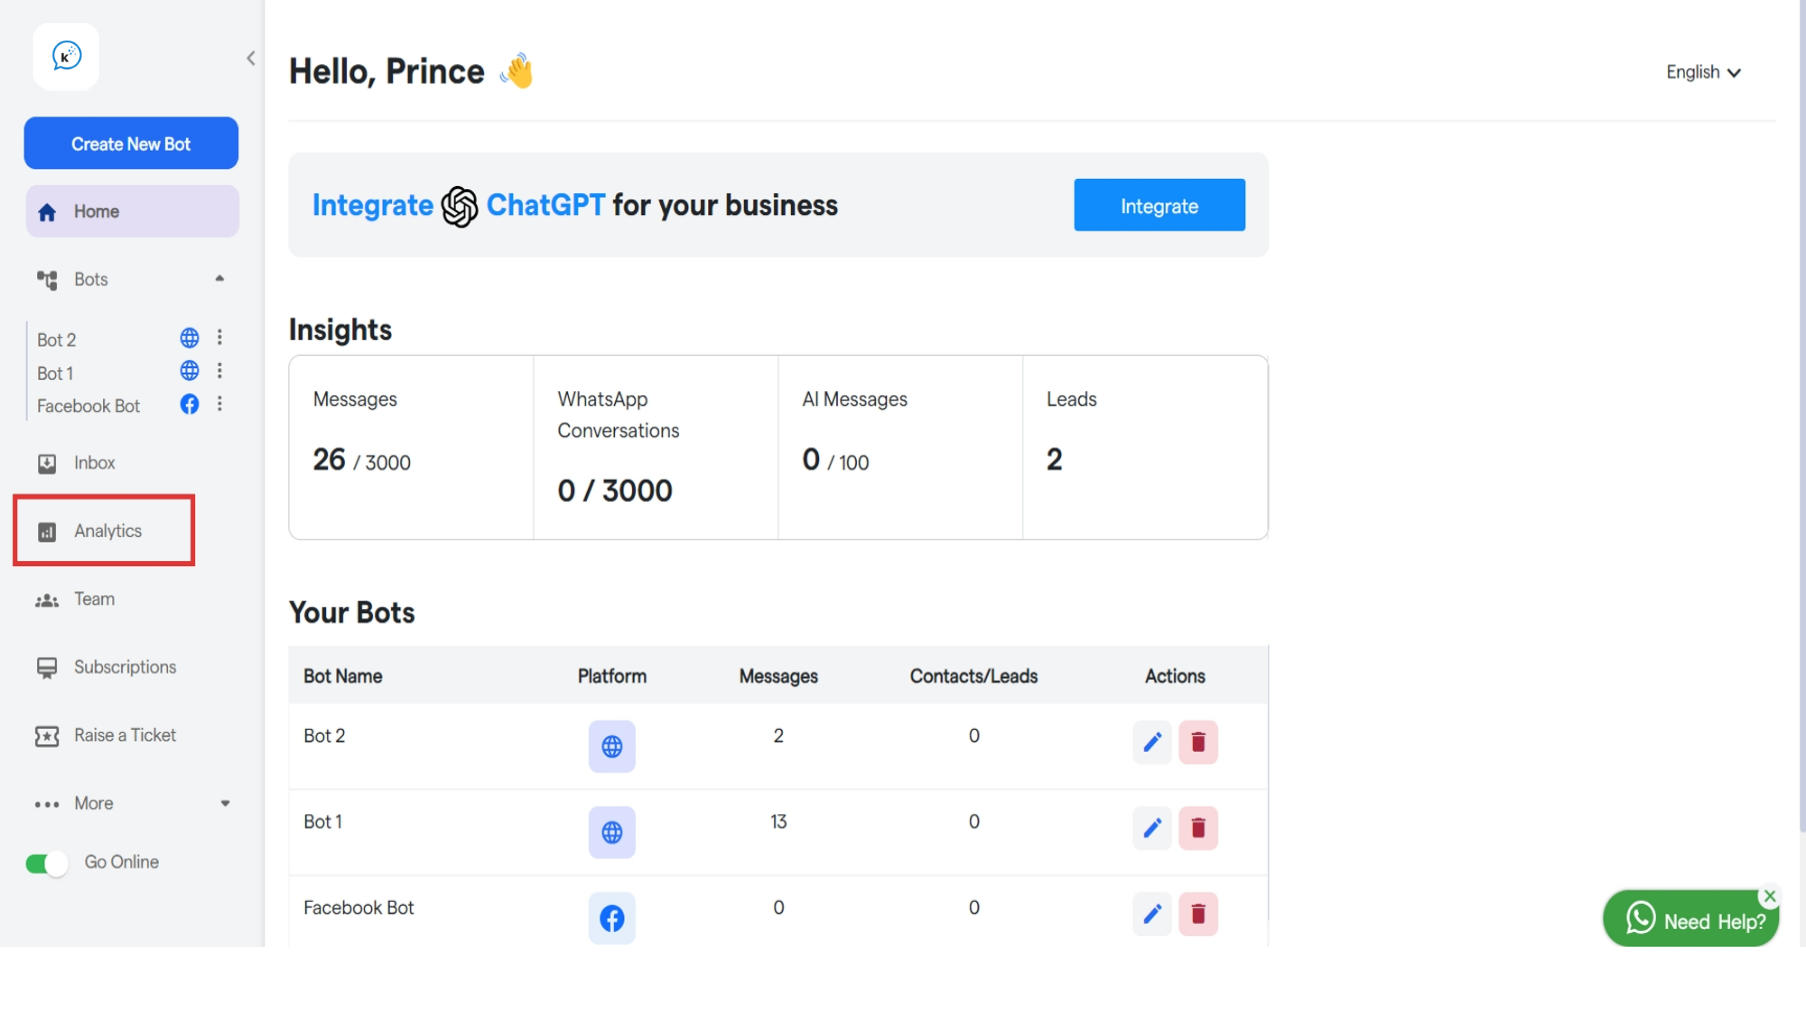Open the Need Help WhatsApp chat
The width and height of the screenshot is (1806, 1020).
(1691, 921)
